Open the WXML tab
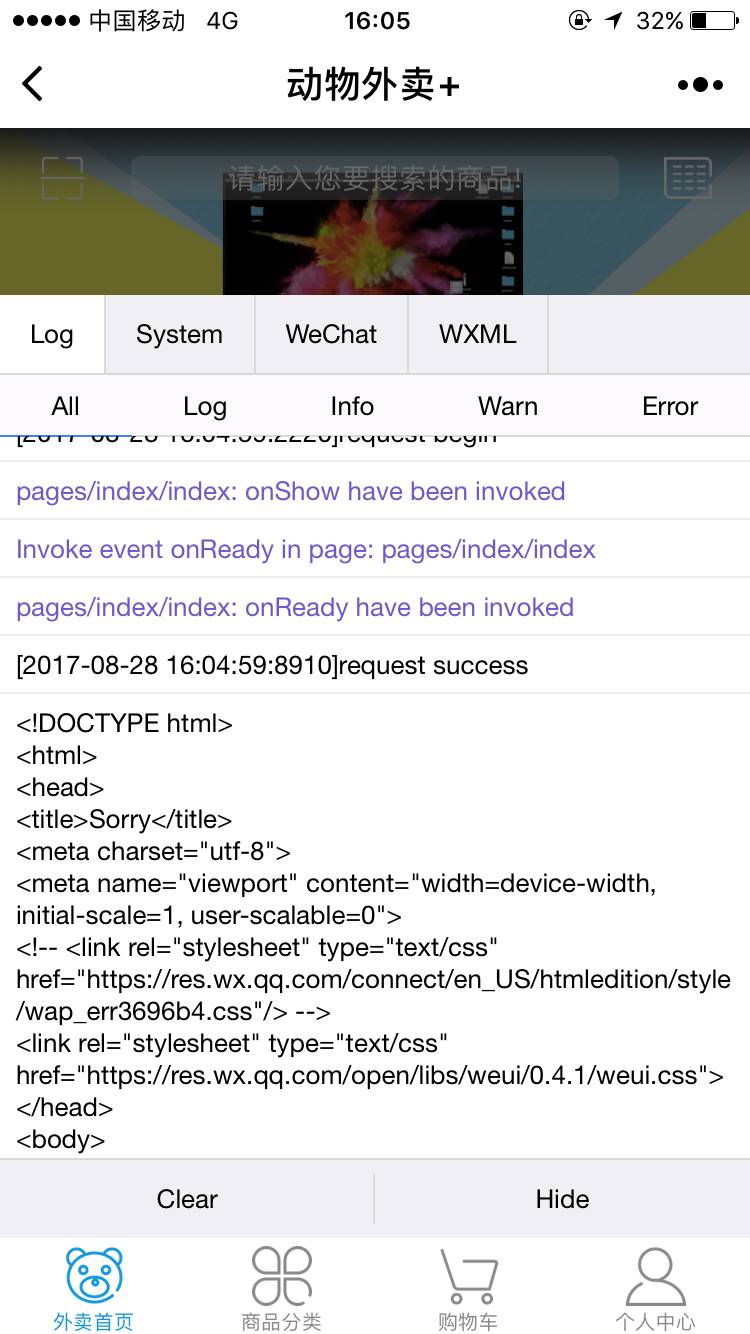Image resolution: width=750 pixels, height=1334 pixels. tap(478, 334)
